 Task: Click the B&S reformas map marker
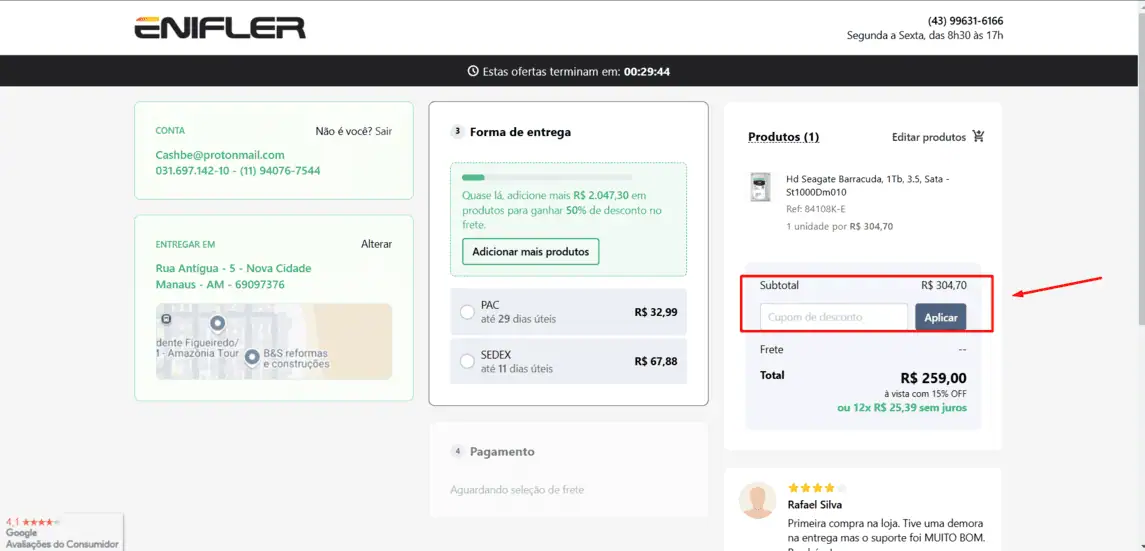(x=252, y=357)
